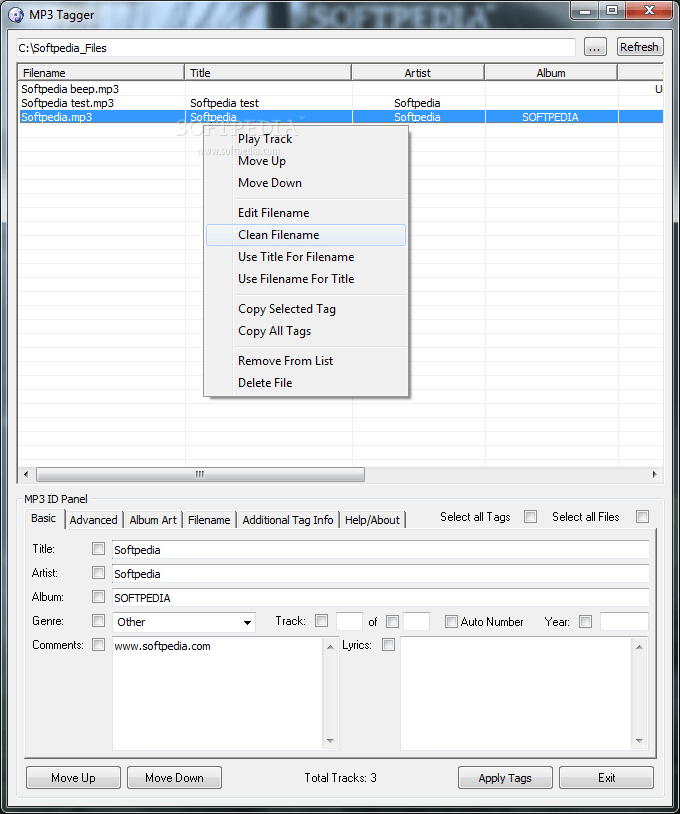The image size is (680, 814).
Task: Choose Move Up in context menu
Action: [305, 161]
